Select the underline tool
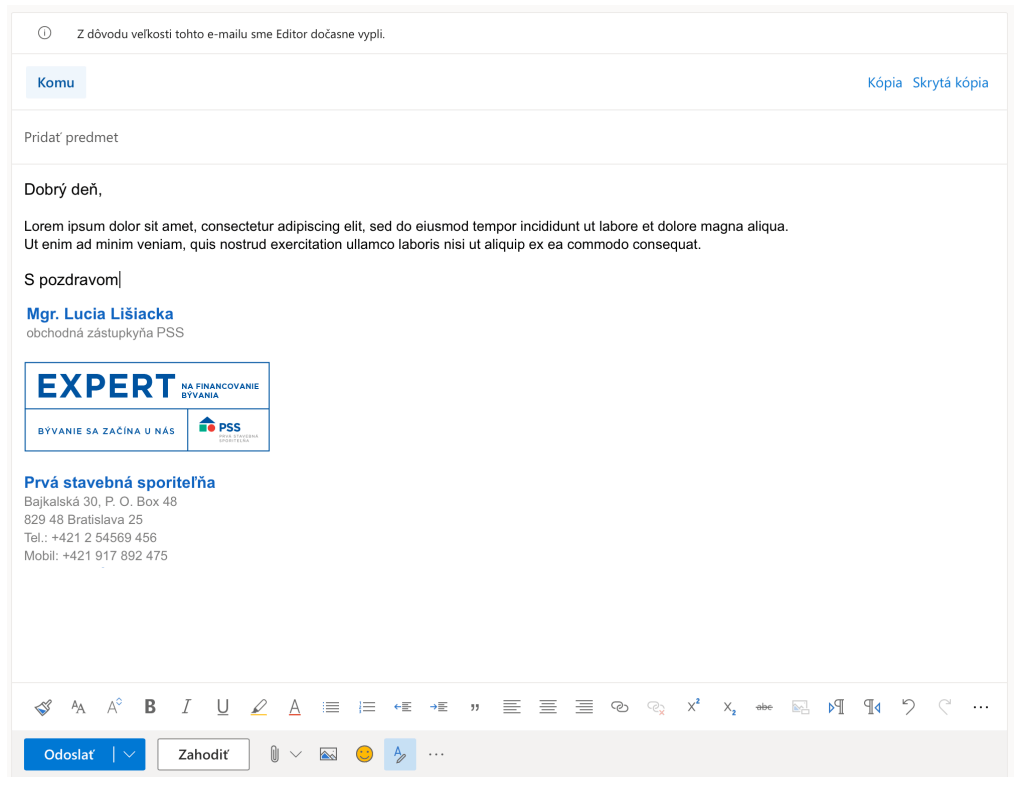This screenshot has width=1022, height=787. [222, 706]
